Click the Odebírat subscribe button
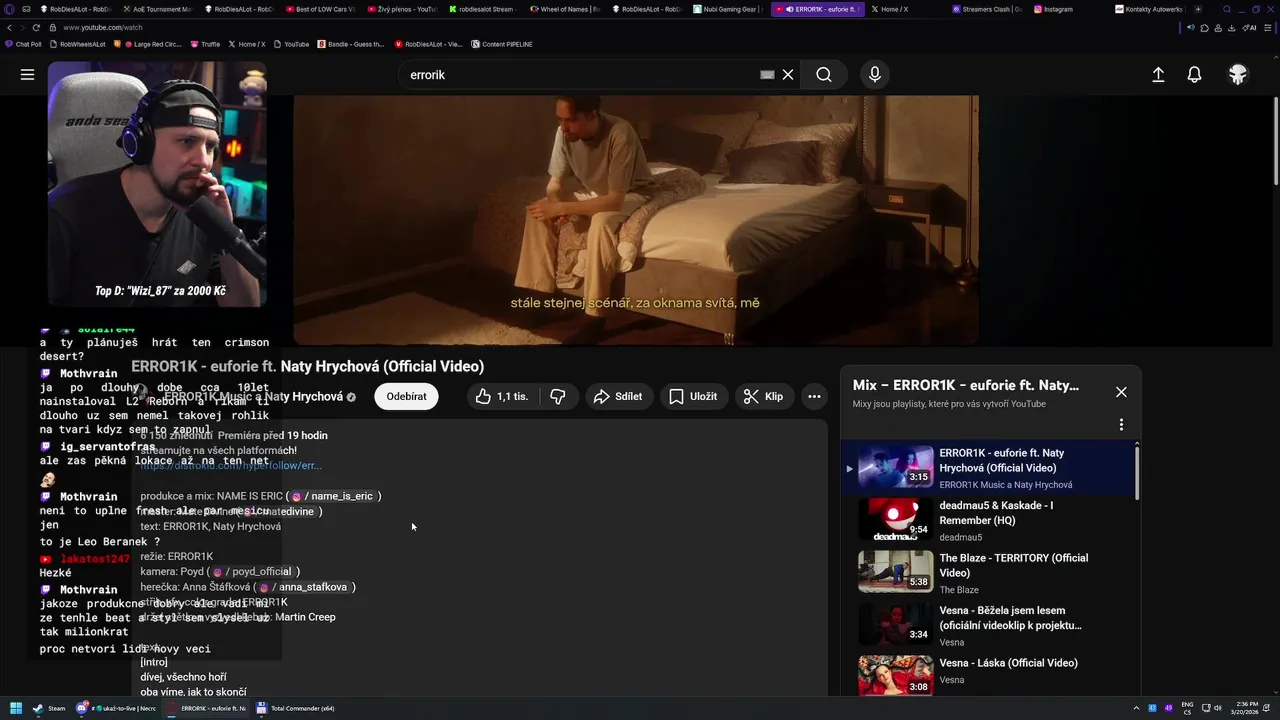 click(406, 397)
